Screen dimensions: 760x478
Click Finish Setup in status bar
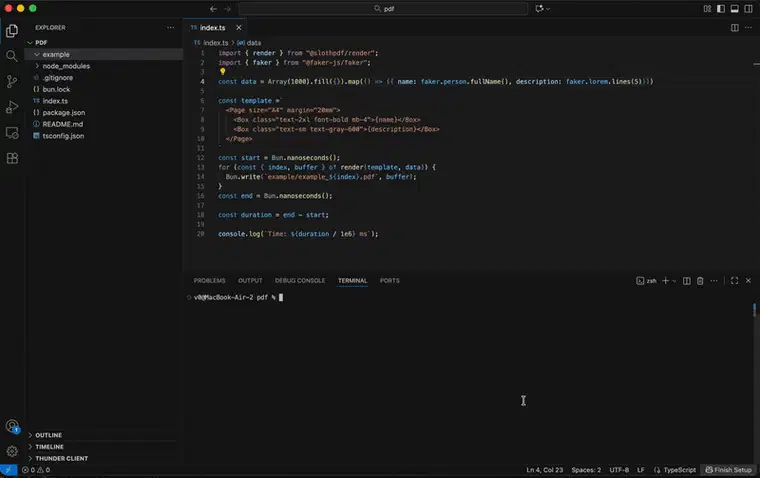pyautogui.click(x=729, y=470)
